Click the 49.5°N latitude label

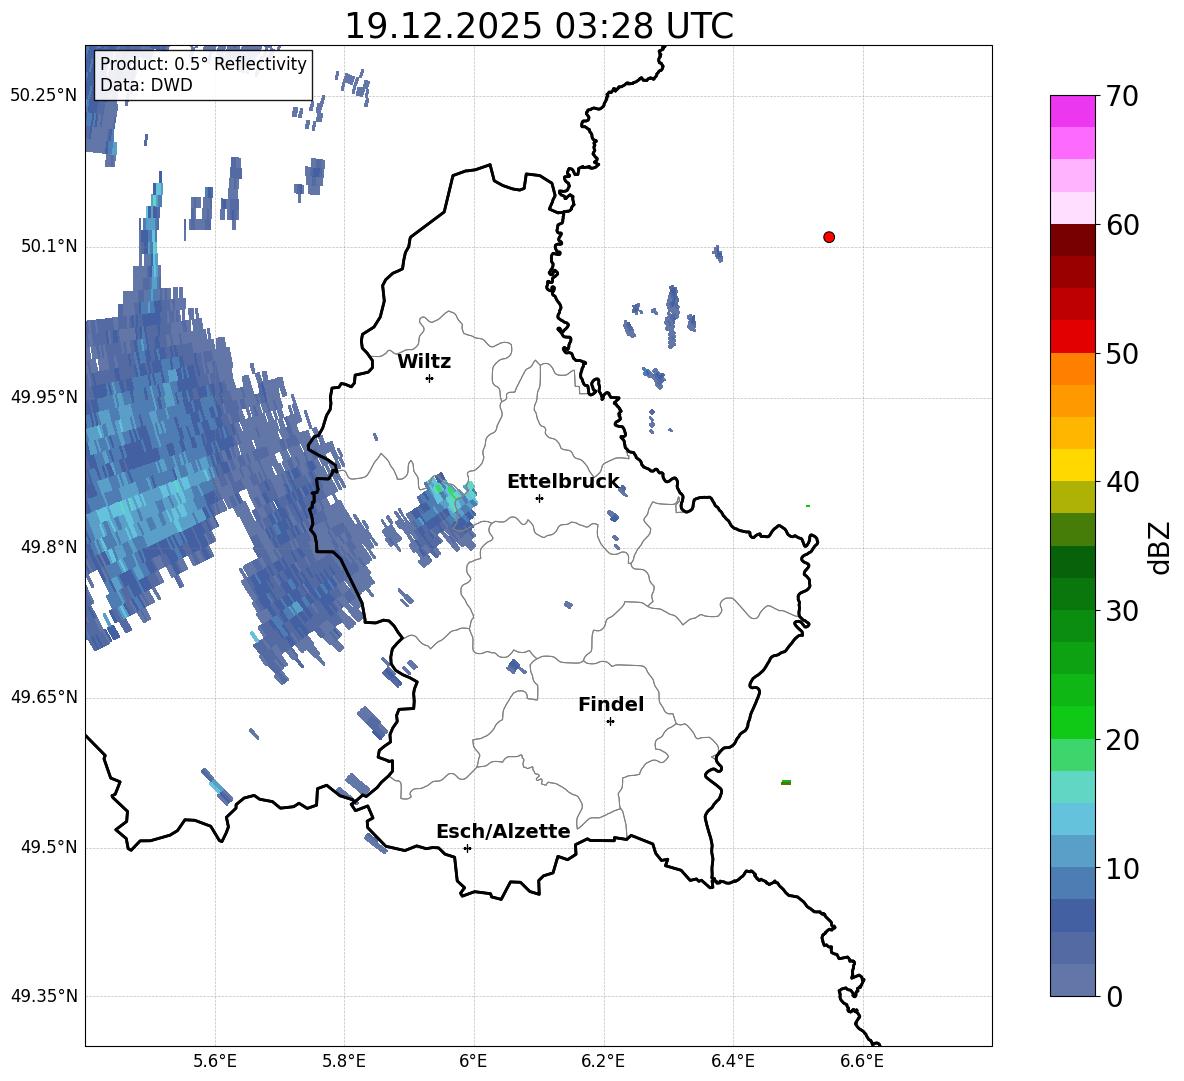(49, 847)
